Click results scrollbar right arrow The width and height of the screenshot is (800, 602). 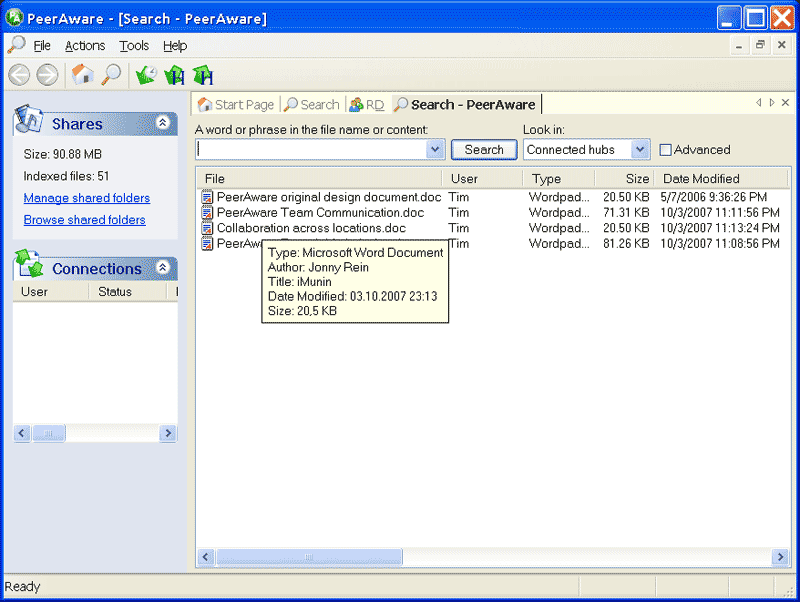coord(780,557)
